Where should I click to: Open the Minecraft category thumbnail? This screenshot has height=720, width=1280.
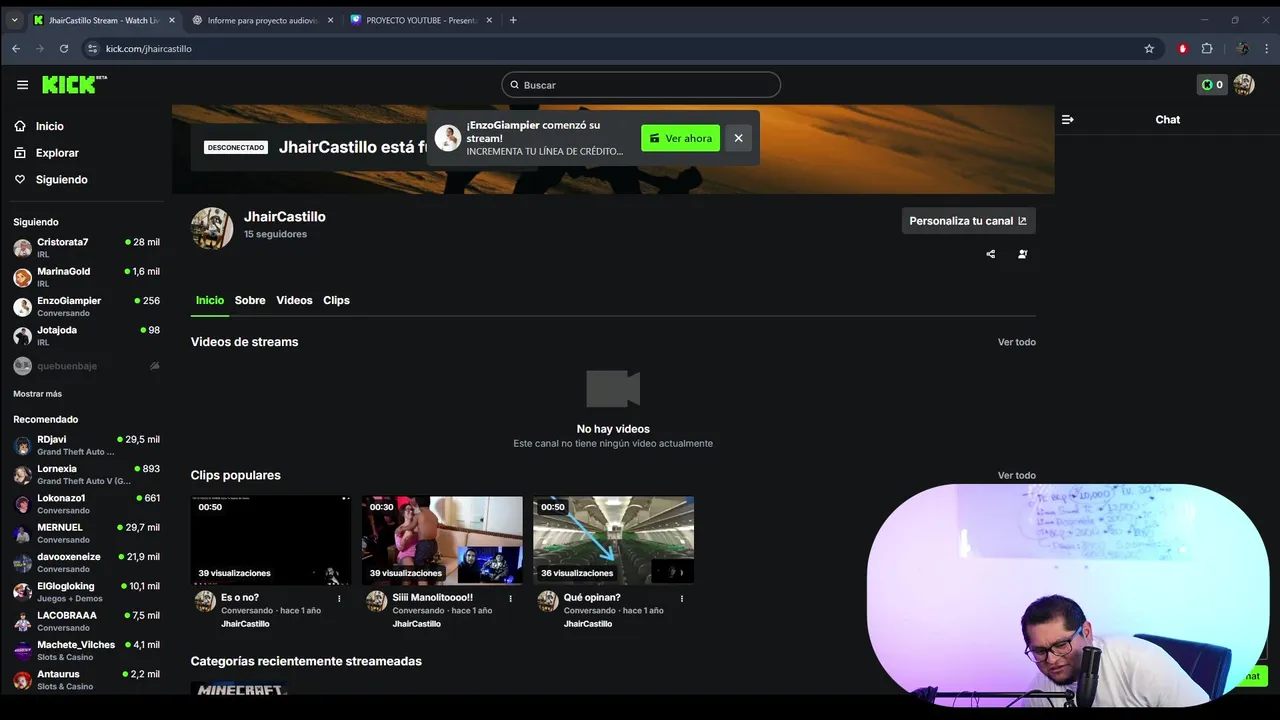tap(239, 688)
